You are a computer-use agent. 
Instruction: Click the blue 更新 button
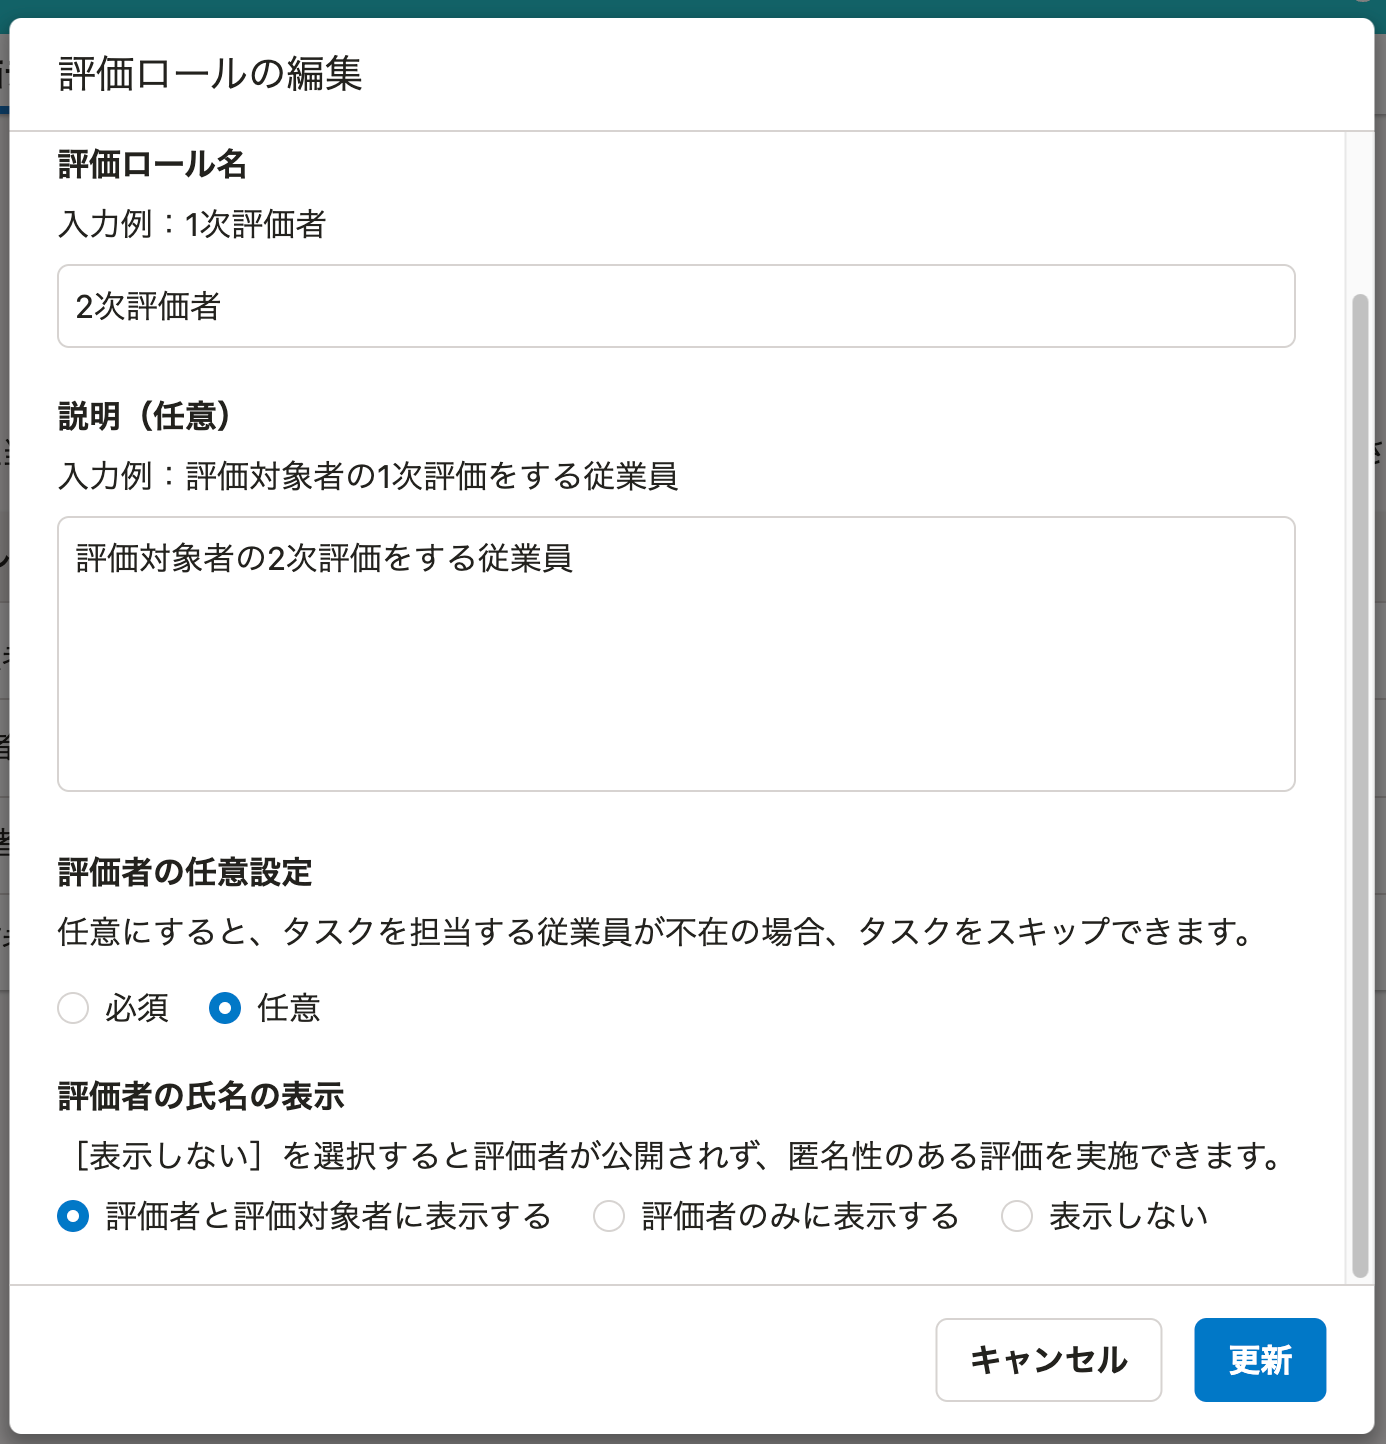pyautogui.click(x=1260, y=1360)
